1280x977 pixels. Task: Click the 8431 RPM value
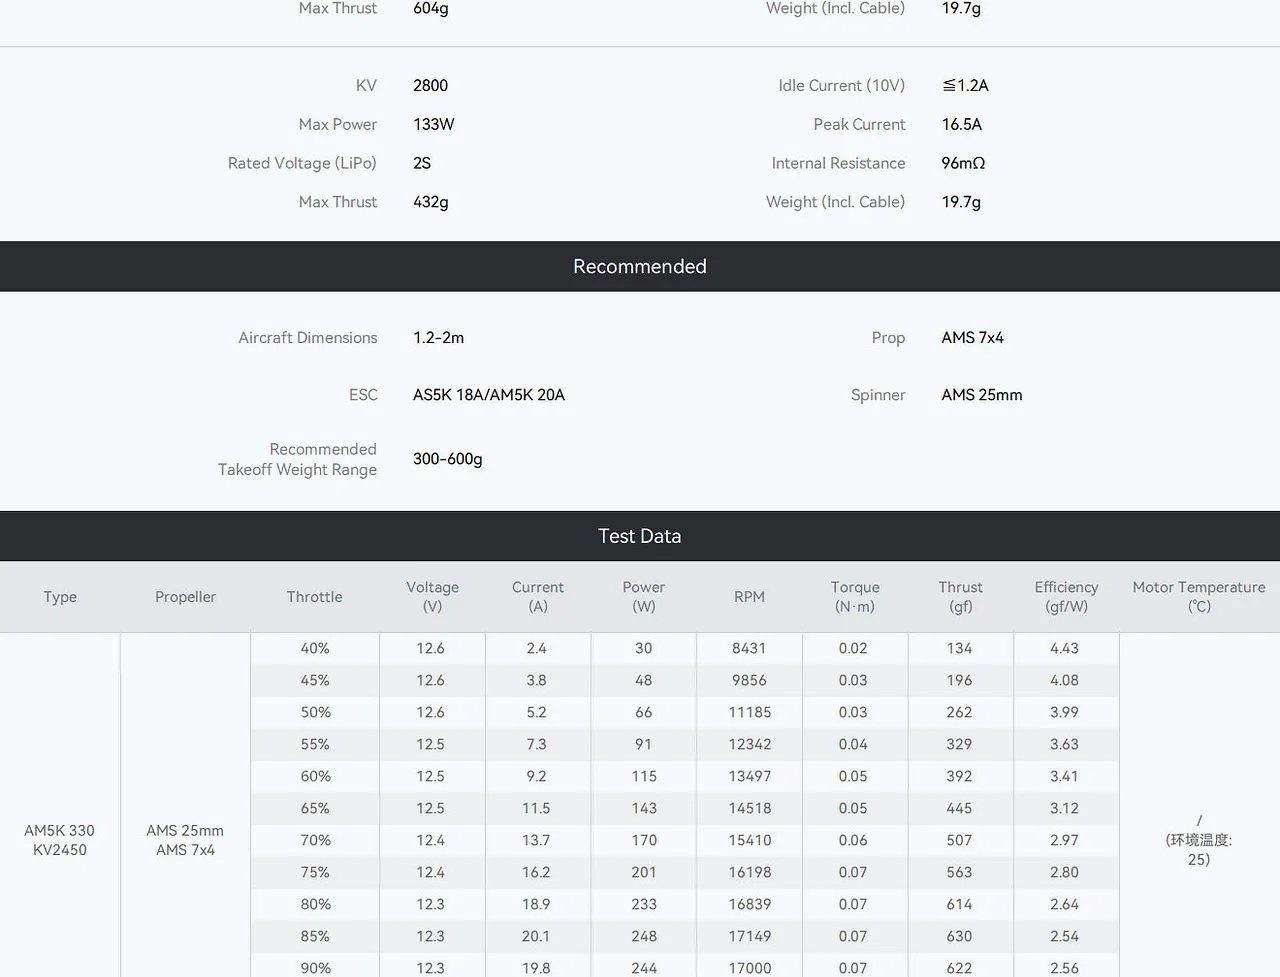[749, 648]
